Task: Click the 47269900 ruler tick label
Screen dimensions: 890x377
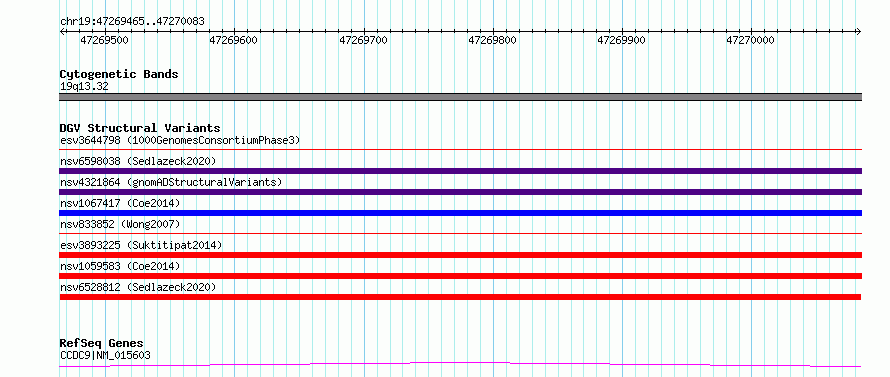Action: 622,40
